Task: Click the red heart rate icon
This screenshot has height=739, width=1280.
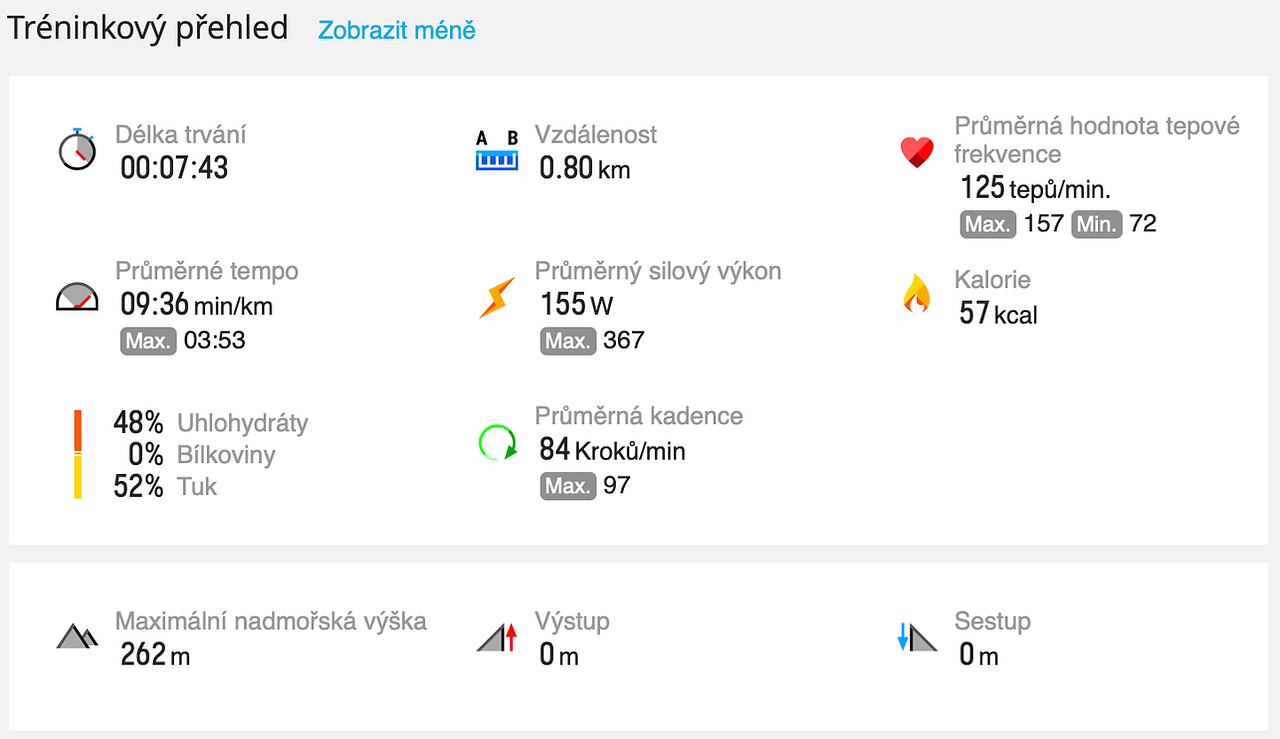Action: click(916, 153)
